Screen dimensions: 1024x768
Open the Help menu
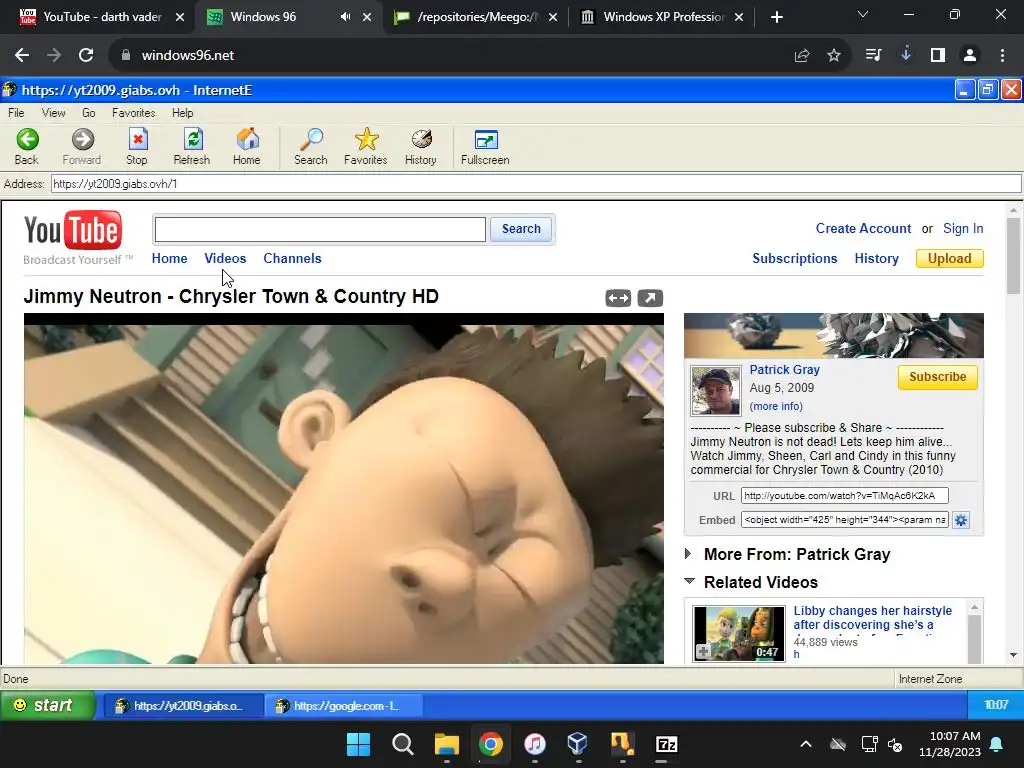[x=183, y=113]
